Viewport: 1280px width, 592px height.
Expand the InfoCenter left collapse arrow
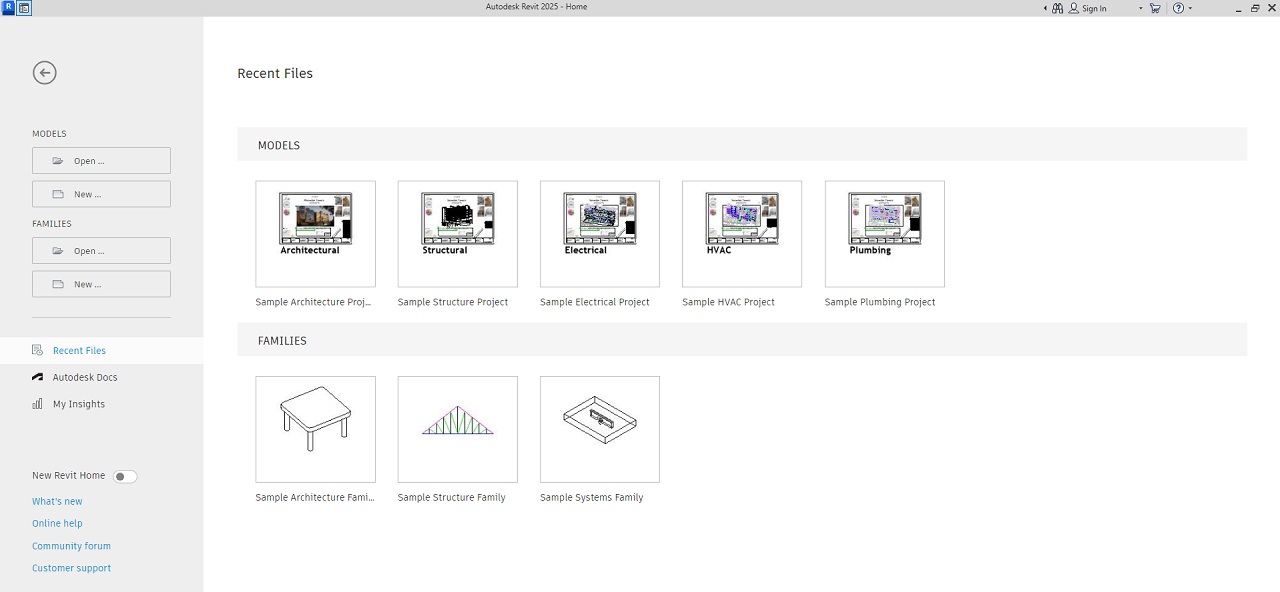click(x=1045, y=8)
